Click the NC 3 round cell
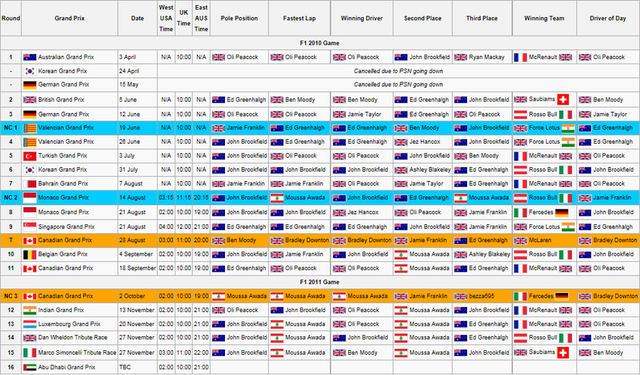 (x=11, y=296)
